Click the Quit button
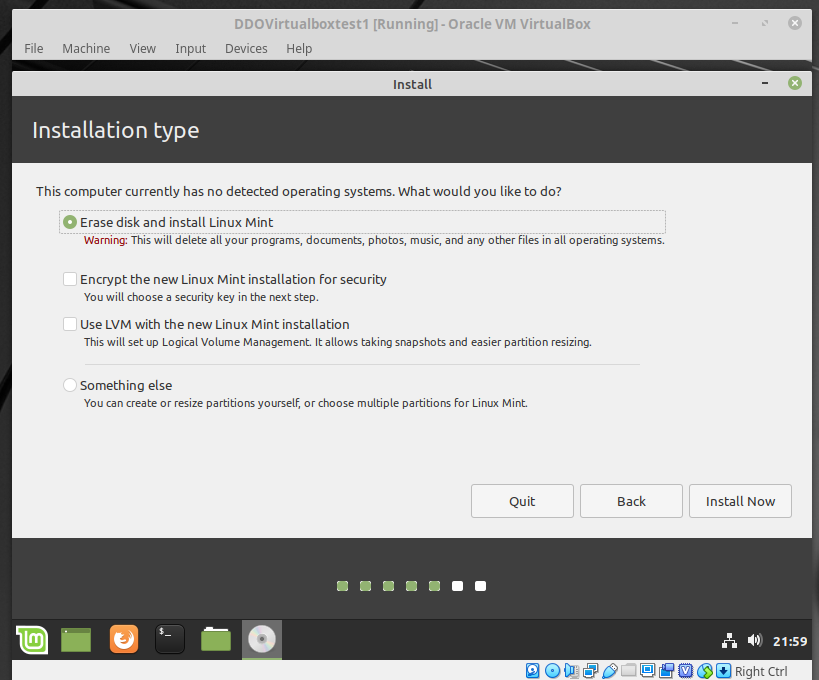Image resolution: width=819 pixels, height=680 pixels. (x=522, y=501)
